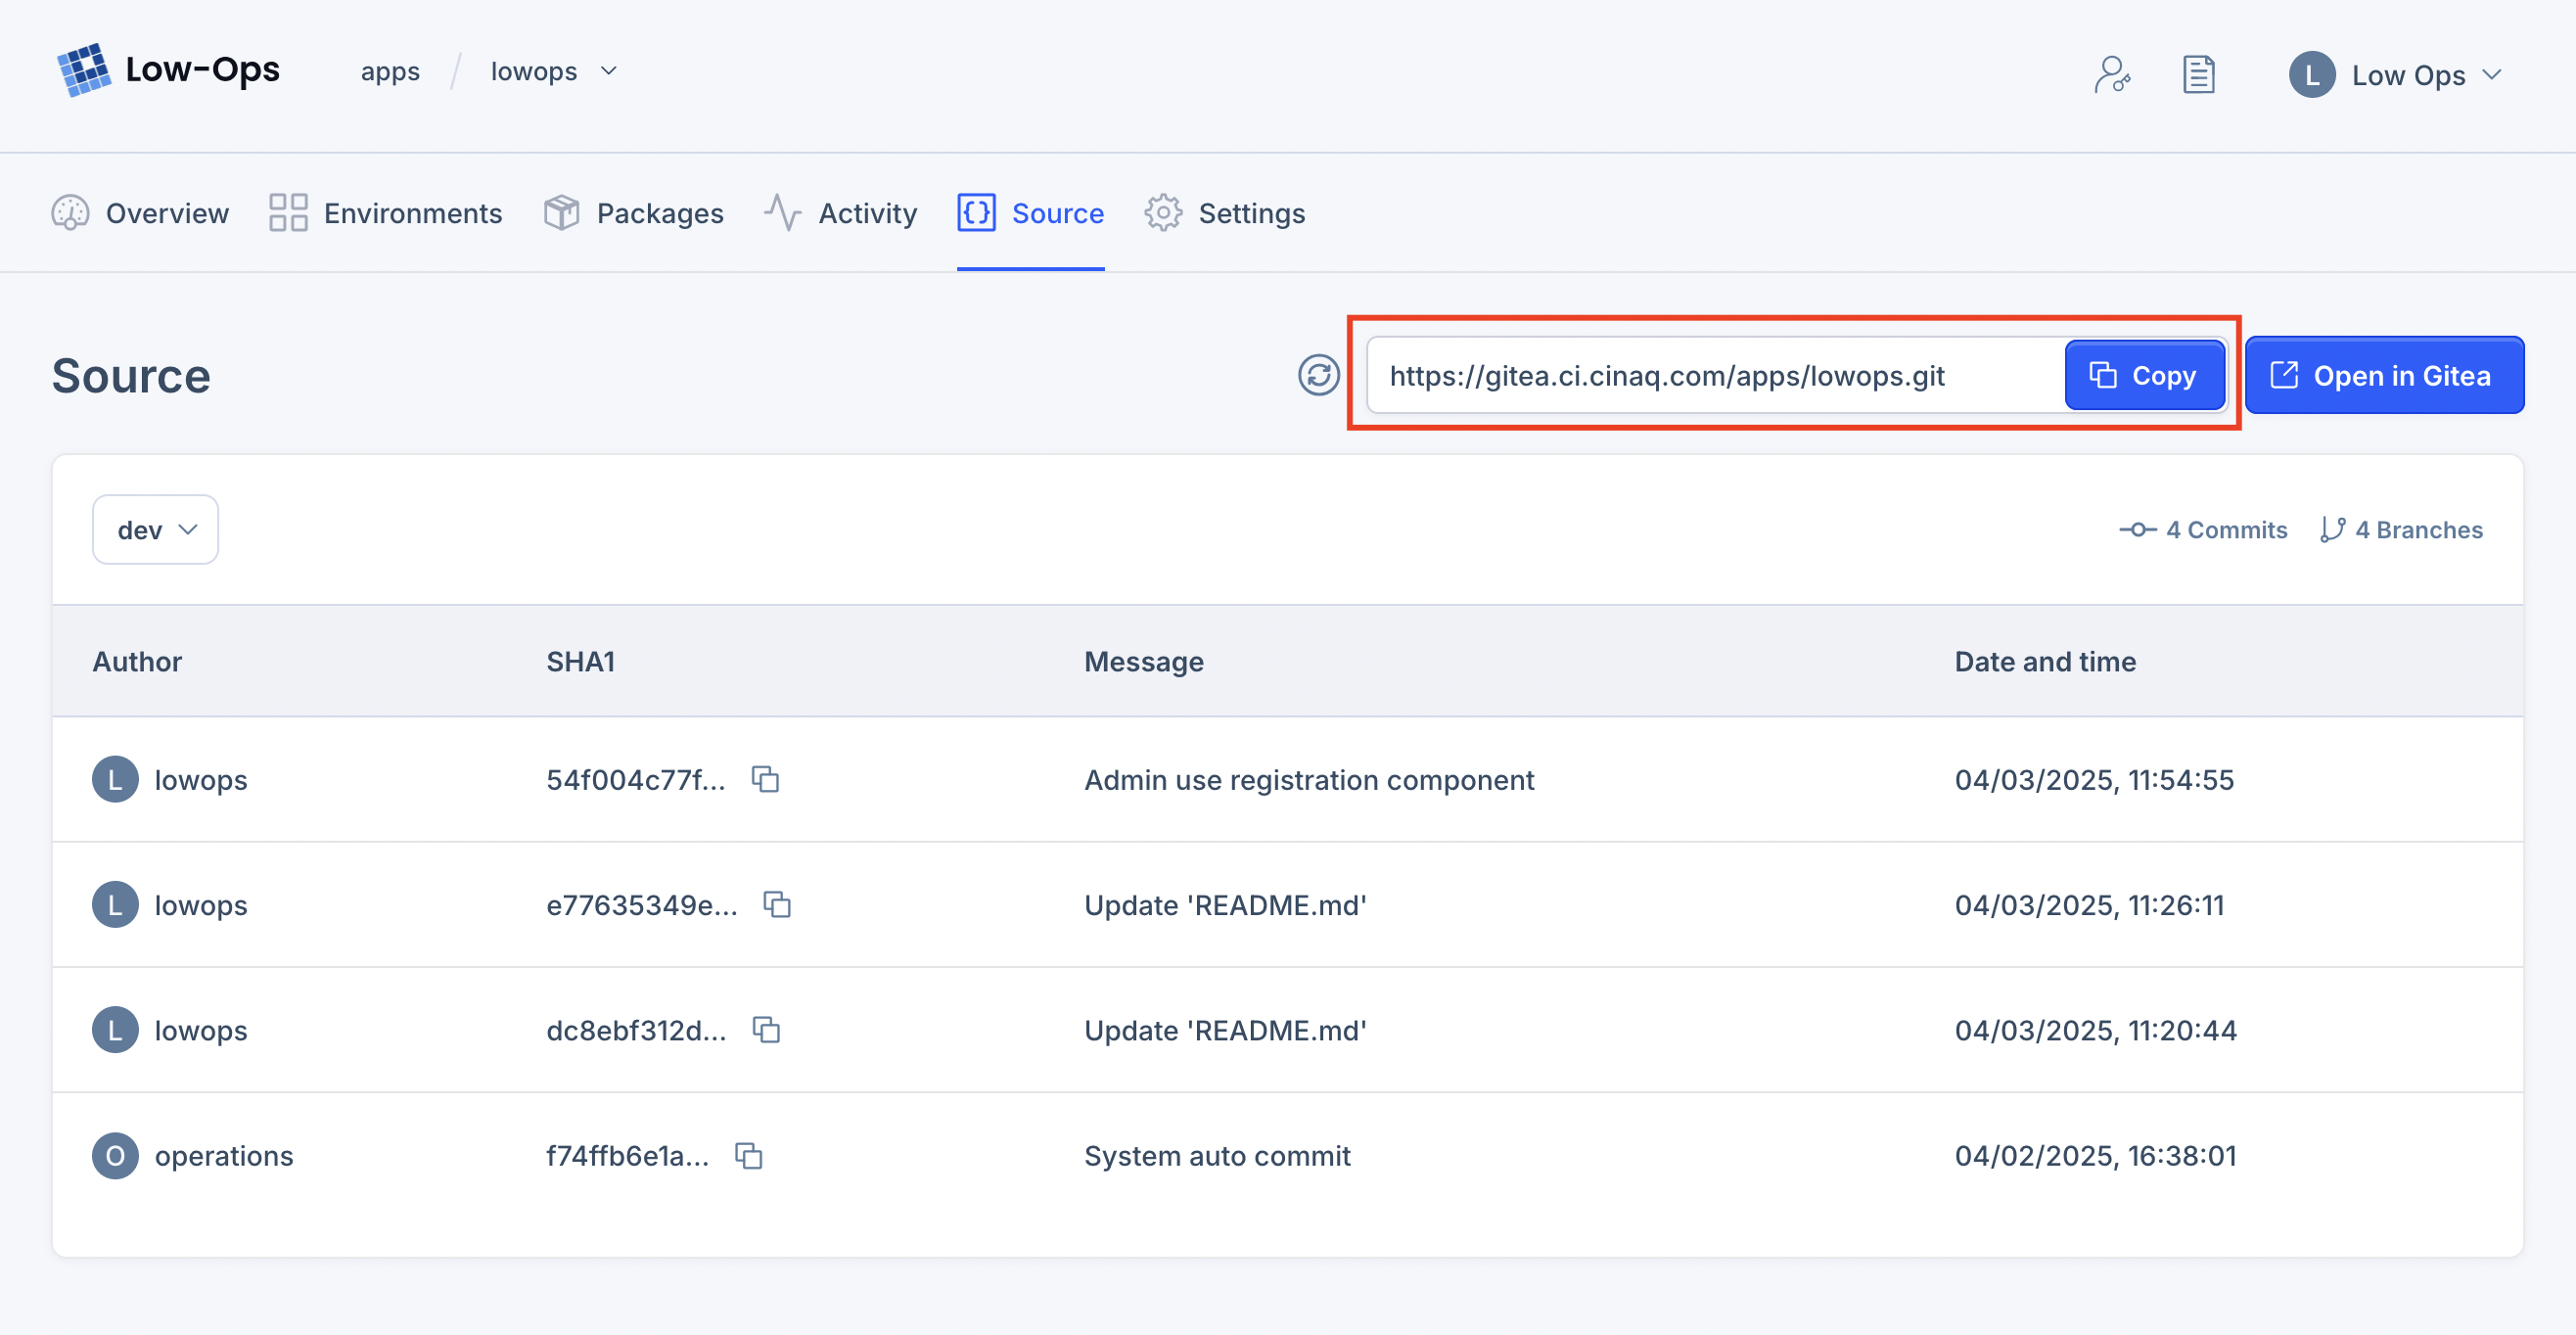
Task: Click the git repository URL field
Action: point(1710,375)
